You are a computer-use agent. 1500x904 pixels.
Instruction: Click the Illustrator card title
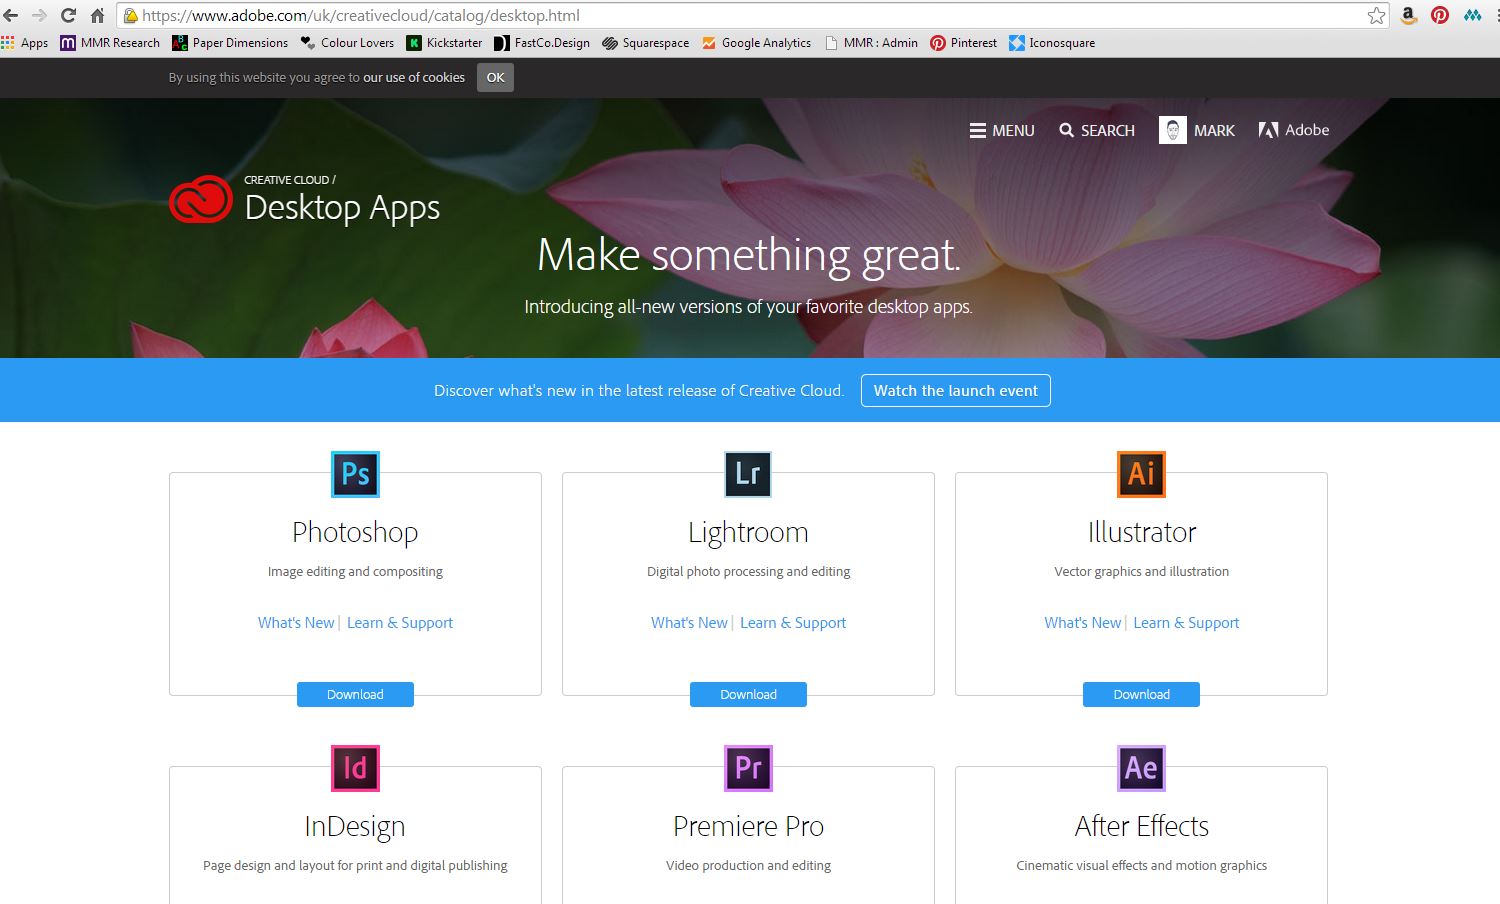[1141, 532]
